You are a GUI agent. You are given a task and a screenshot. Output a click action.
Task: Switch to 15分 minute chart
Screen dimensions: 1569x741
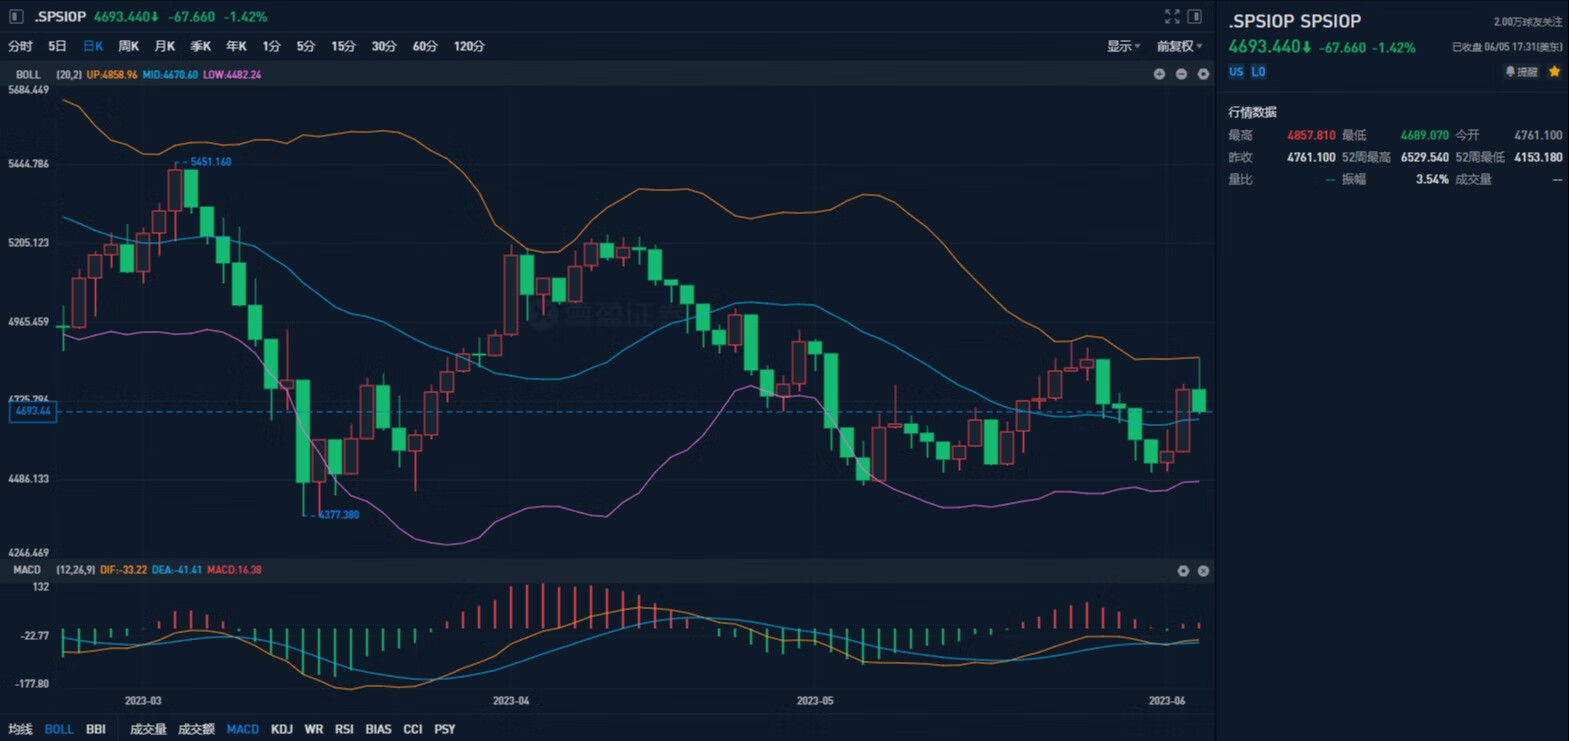point(343,46)
